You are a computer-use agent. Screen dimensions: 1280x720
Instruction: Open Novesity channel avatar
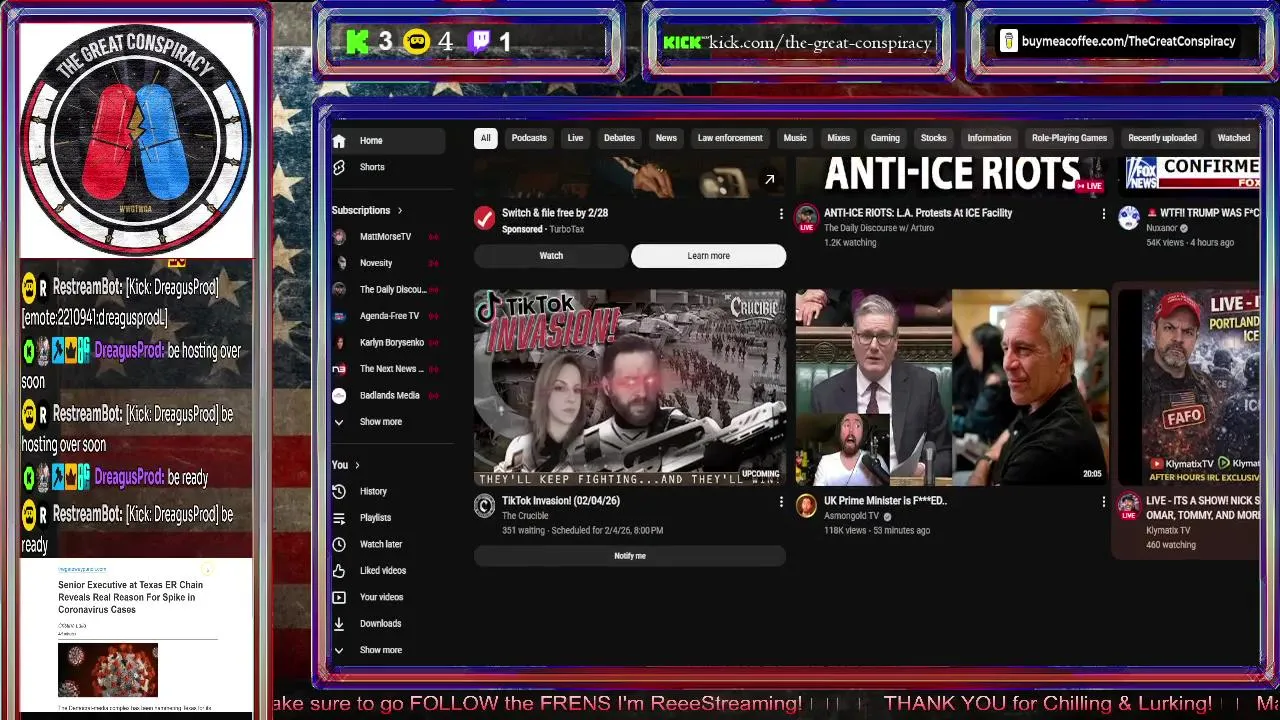(x=339, y=263)
